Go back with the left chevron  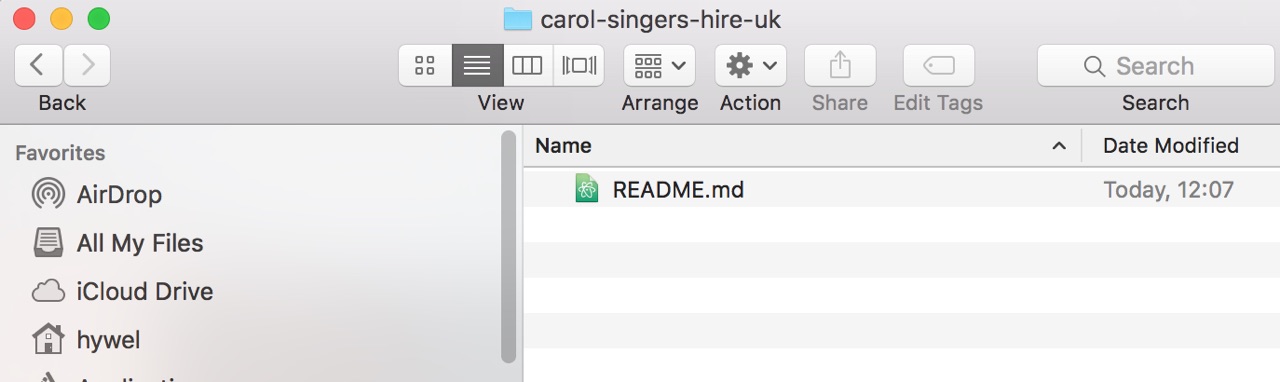pos(38,66)
